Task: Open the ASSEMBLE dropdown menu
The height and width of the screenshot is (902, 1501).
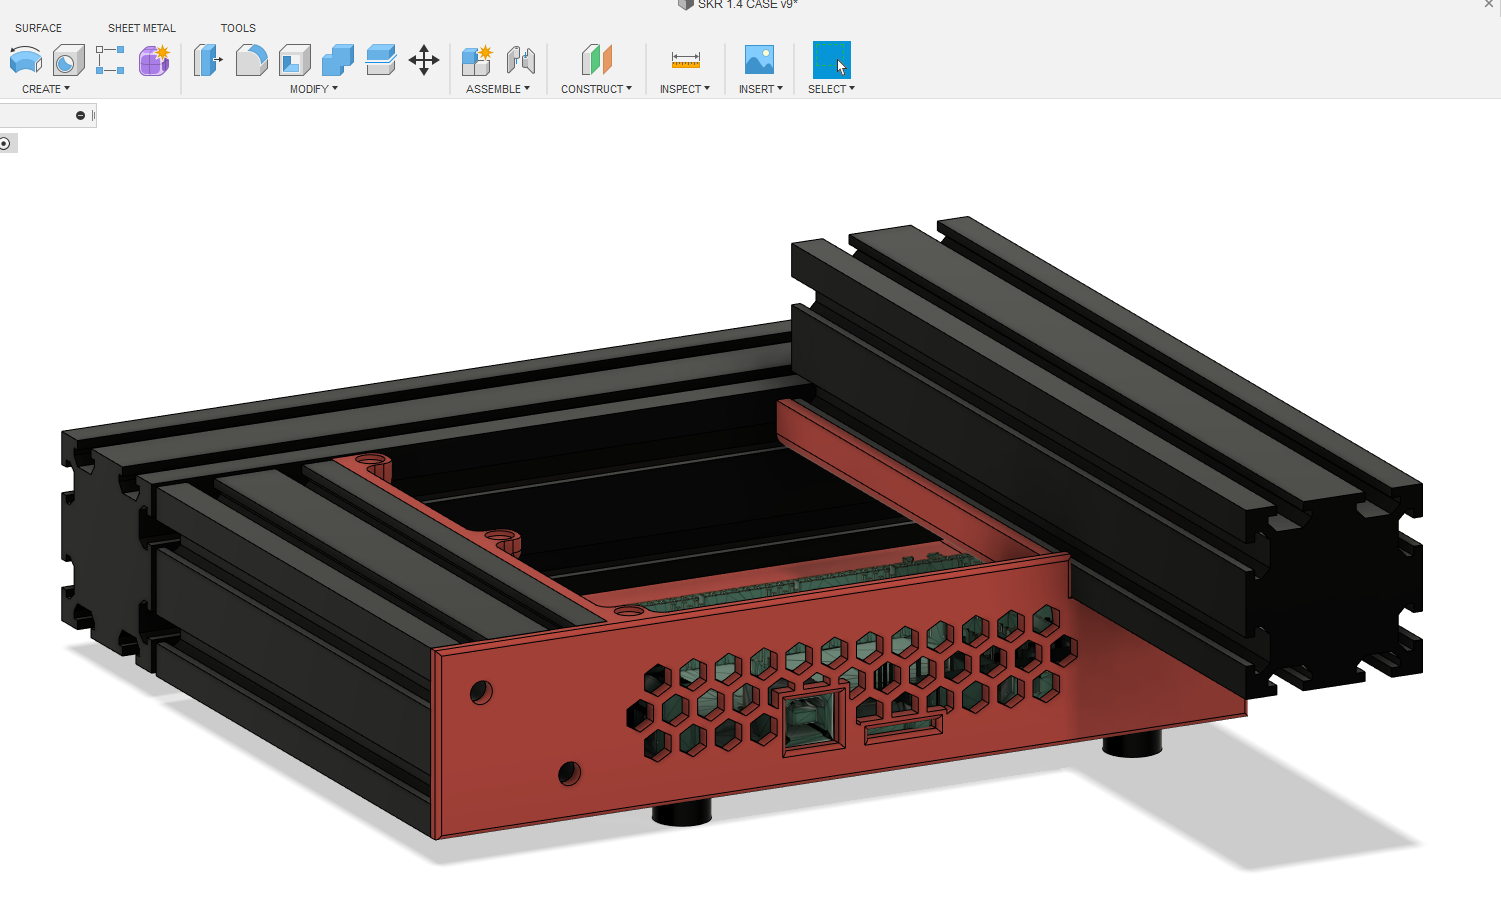Action: [x=498, y=89]
